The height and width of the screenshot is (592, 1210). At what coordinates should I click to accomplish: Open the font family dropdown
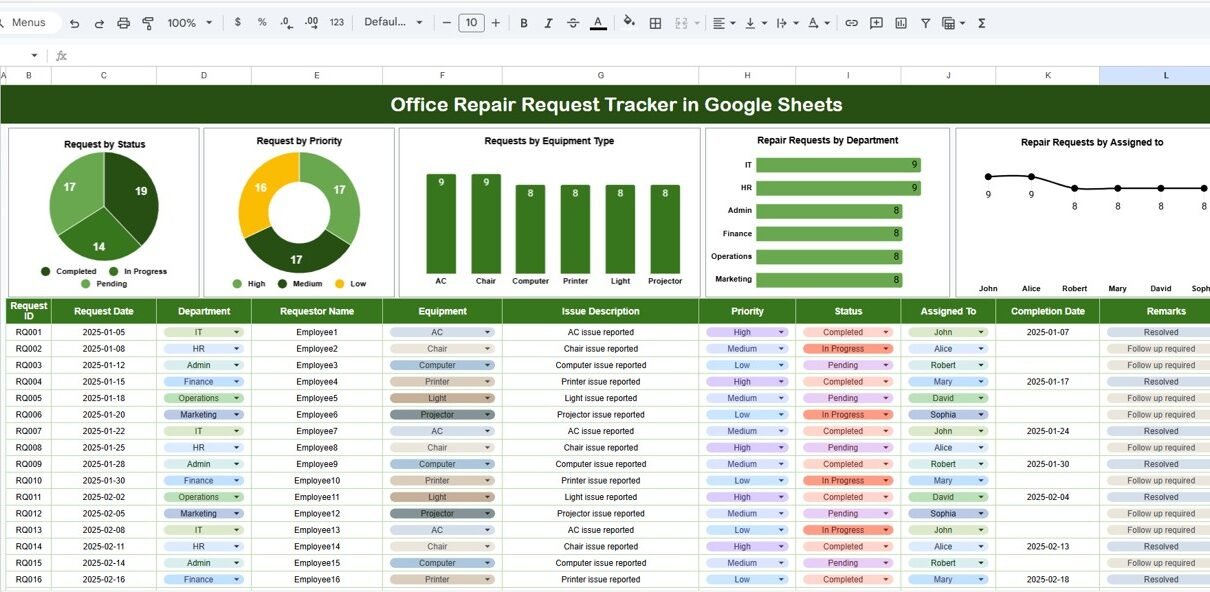click(393, 23)
